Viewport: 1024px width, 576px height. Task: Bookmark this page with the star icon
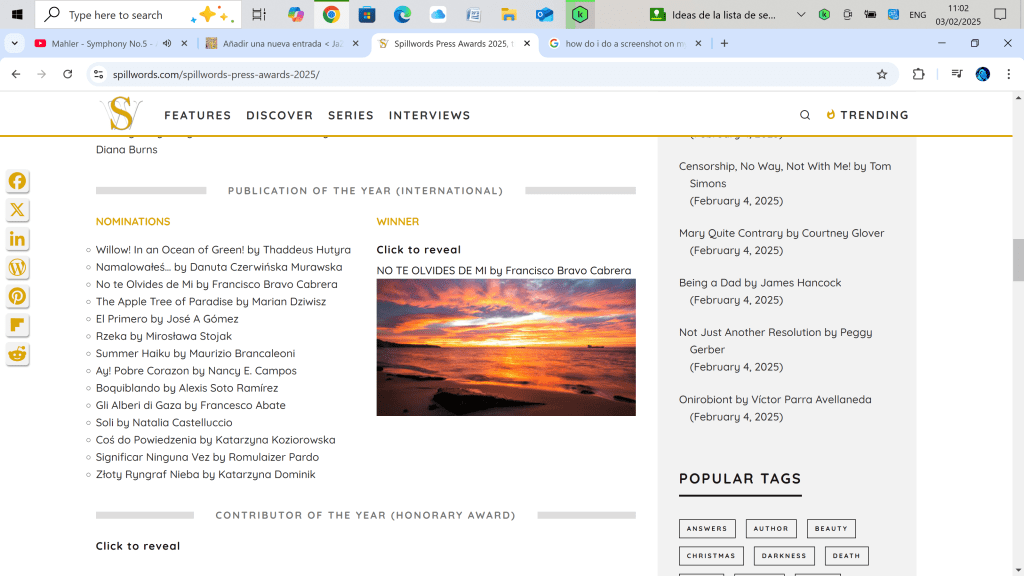882,74
